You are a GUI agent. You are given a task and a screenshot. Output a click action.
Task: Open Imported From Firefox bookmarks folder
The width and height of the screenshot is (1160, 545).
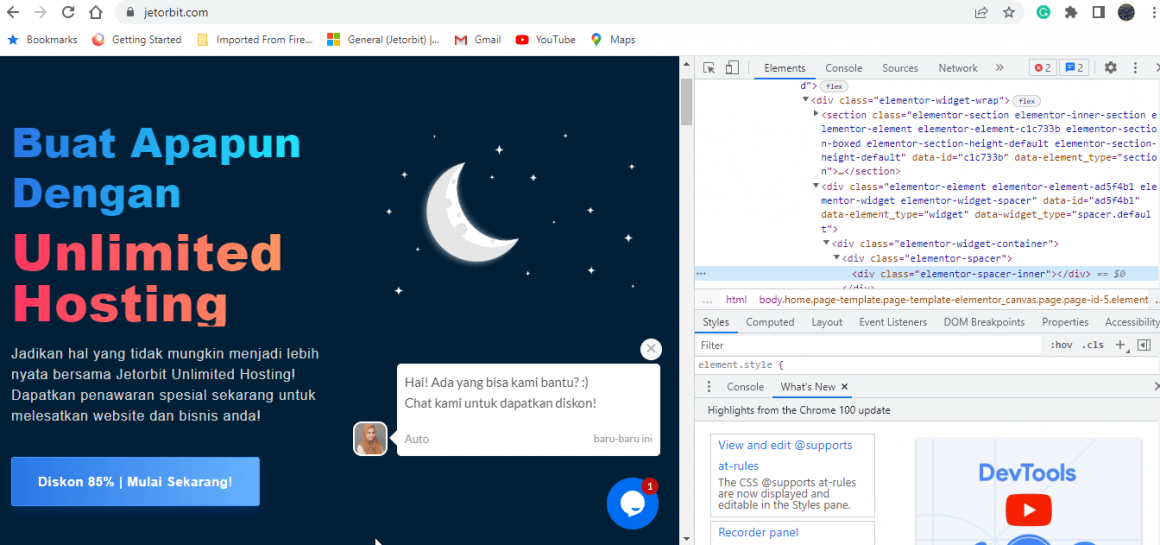[x=255, y=40]
